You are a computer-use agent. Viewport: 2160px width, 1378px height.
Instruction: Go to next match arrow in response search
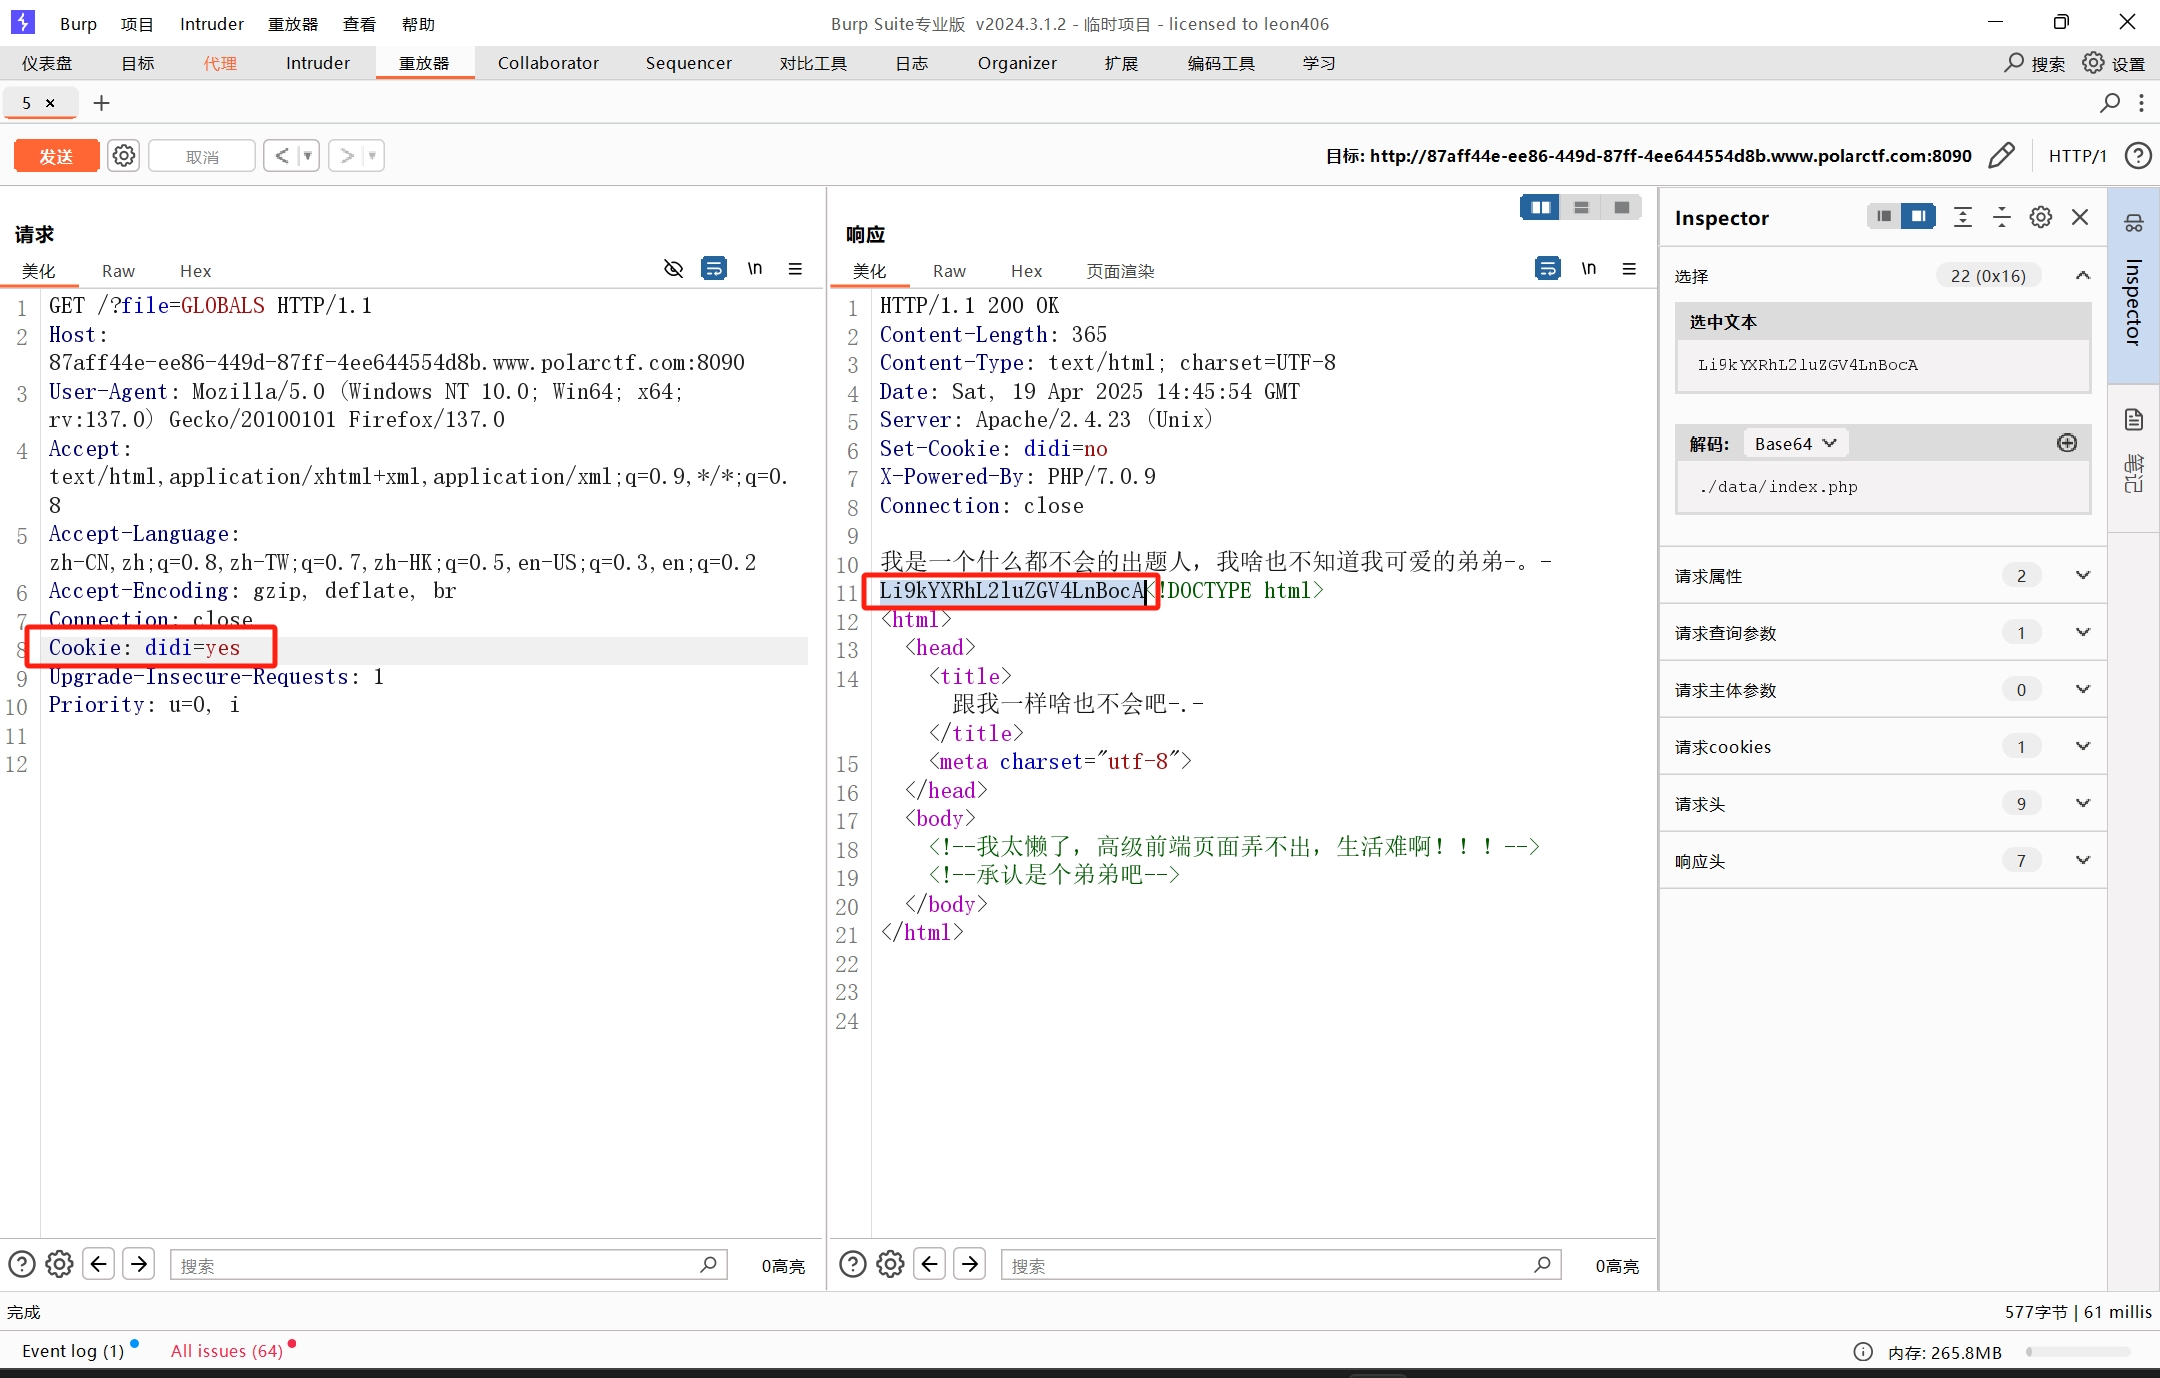970,1264
